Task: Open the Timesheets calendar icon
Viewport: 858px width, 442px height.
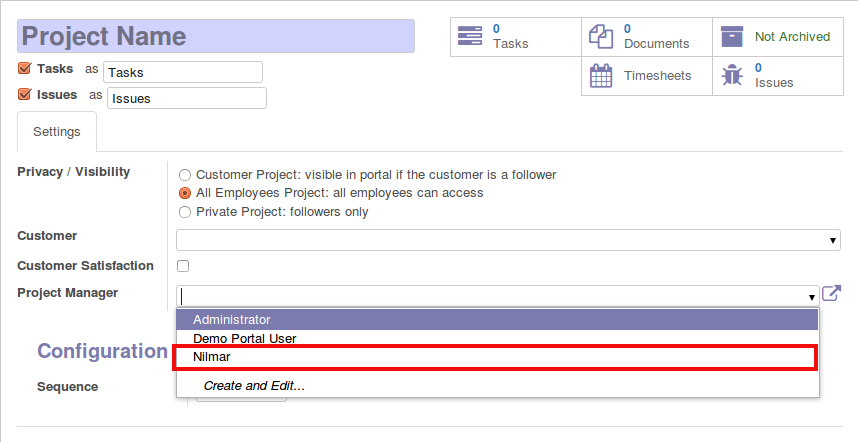Action: click(601, 75)
